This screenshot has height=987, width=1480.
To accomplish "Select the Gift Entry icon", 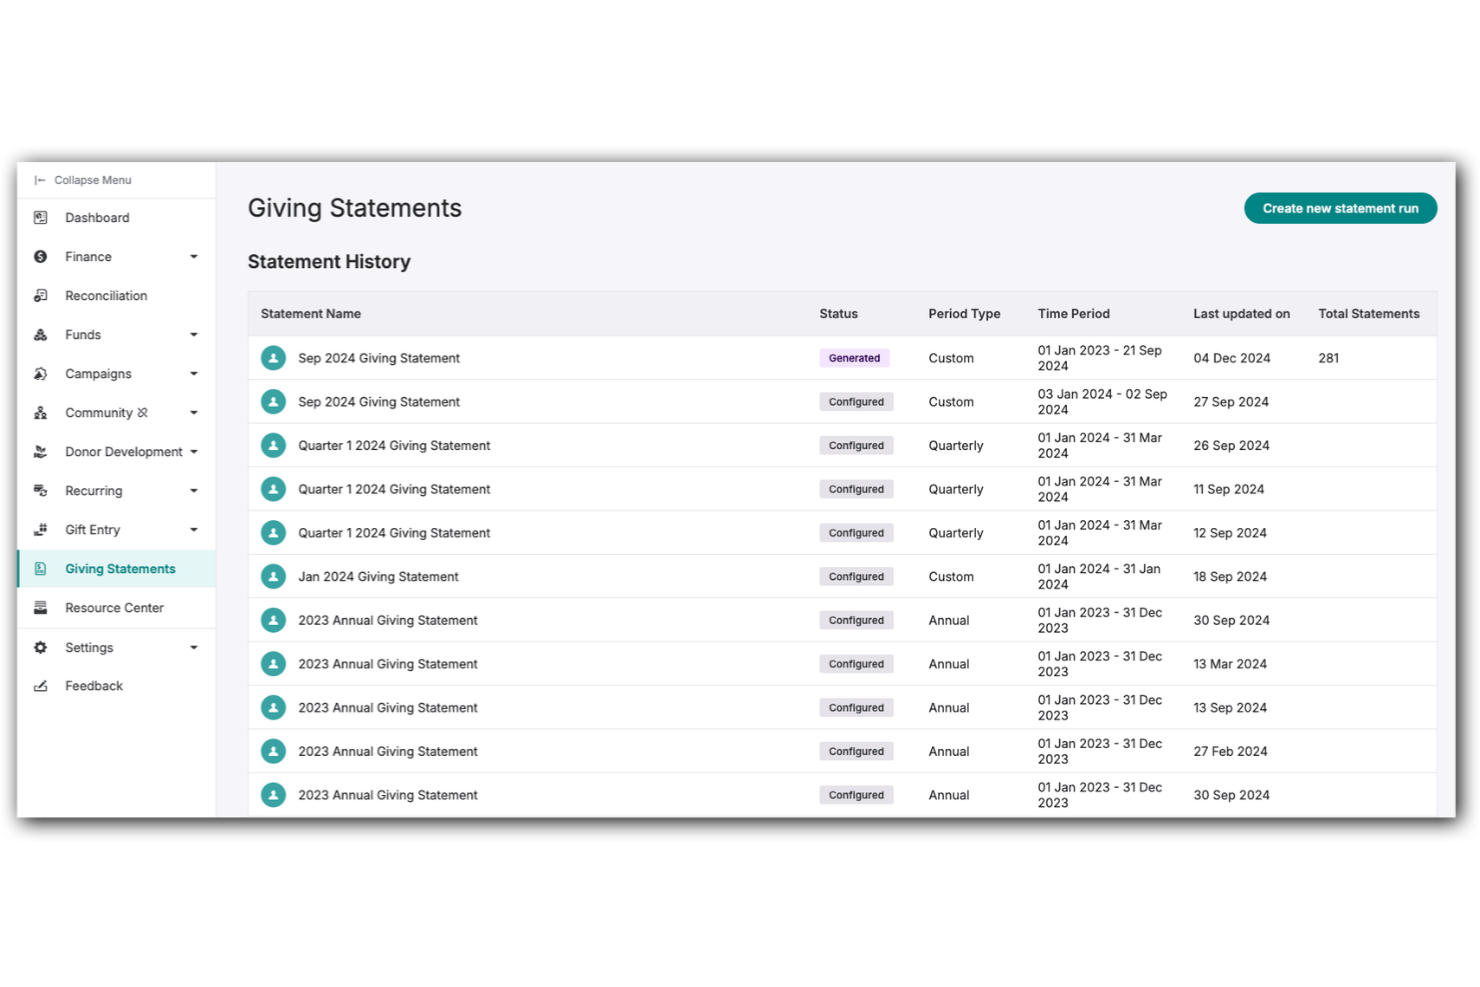I will click(40, 529).
